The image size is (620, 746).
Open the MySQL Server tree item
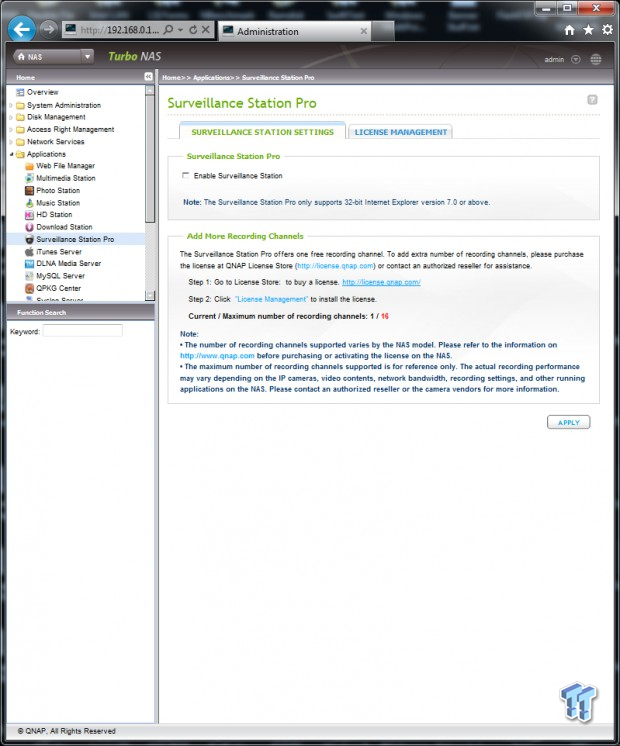pyautogui.click(x=60, y=276)
